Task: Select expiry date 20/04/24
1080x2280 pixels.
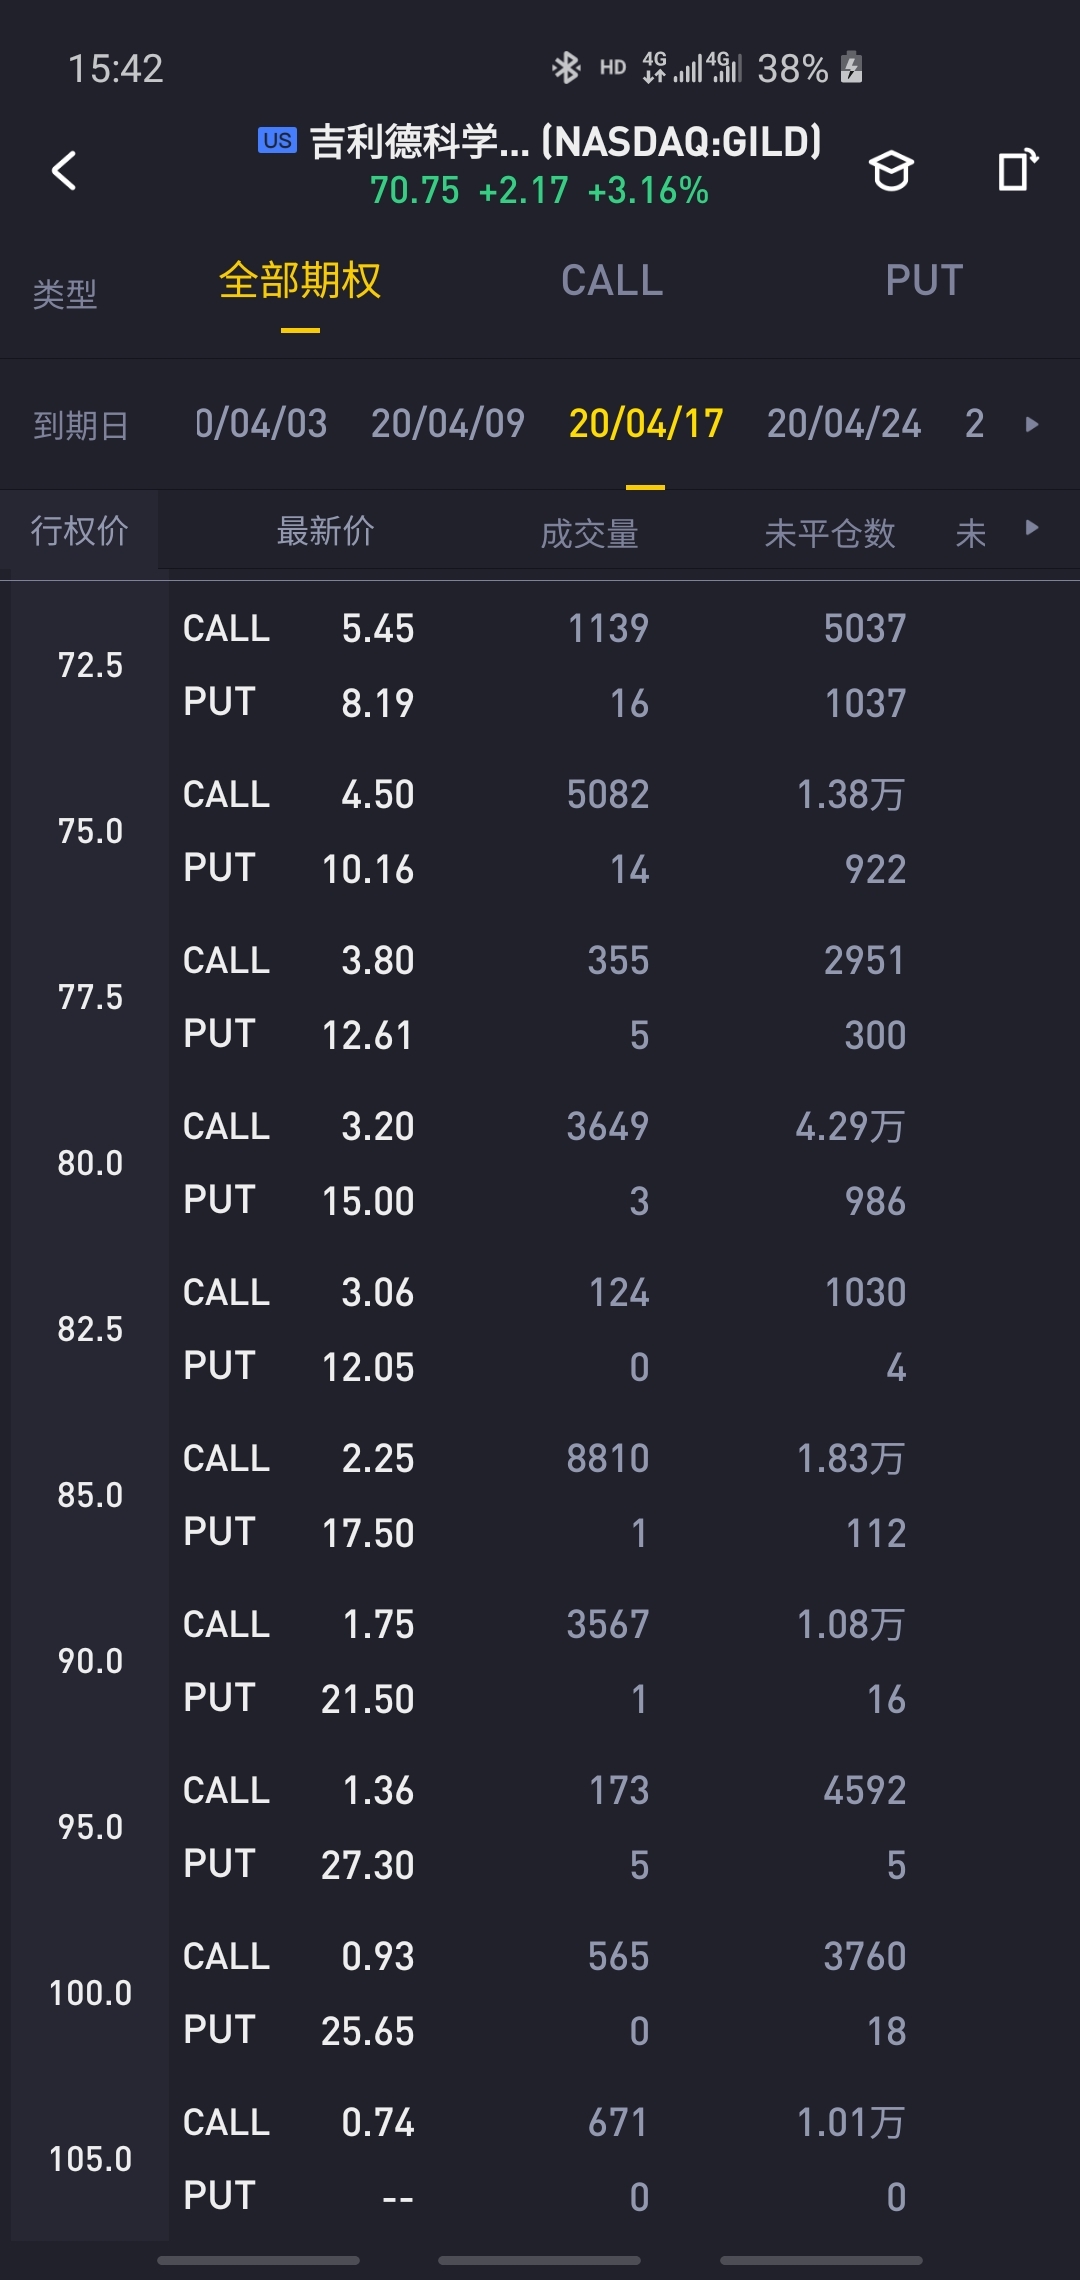Action: [844, 424]
